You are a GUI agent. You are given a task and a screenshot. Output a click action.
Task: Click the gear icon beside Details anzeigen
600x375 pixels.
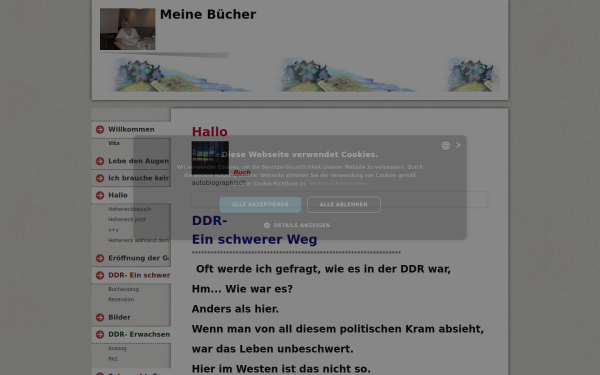tap(267, 225)
